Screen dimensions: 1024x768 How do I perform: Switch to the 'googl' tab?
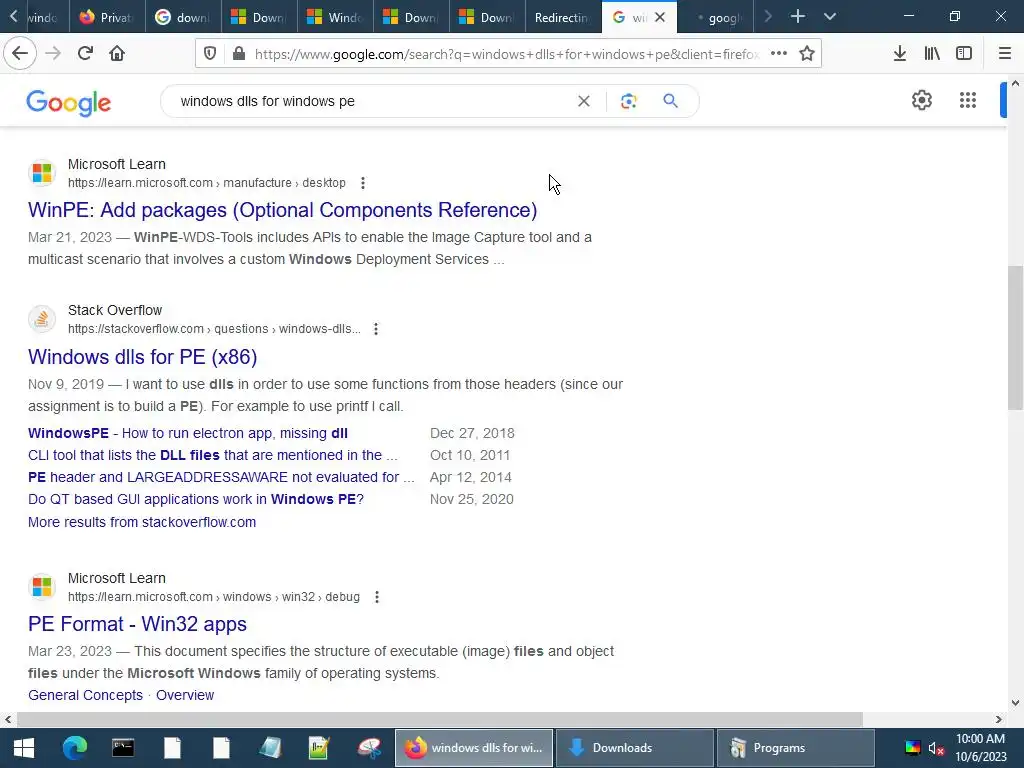coord(720,17)
